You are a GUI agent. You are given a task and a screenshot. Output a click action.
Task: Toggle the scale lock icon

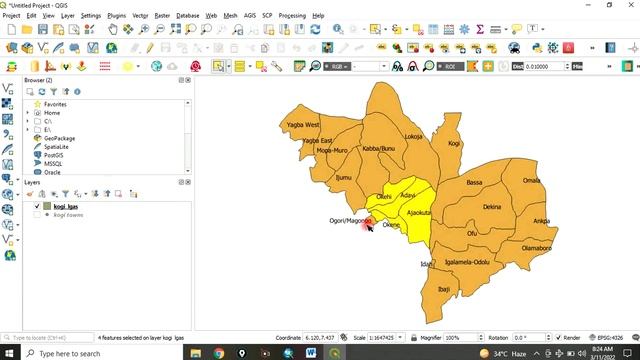413,338
